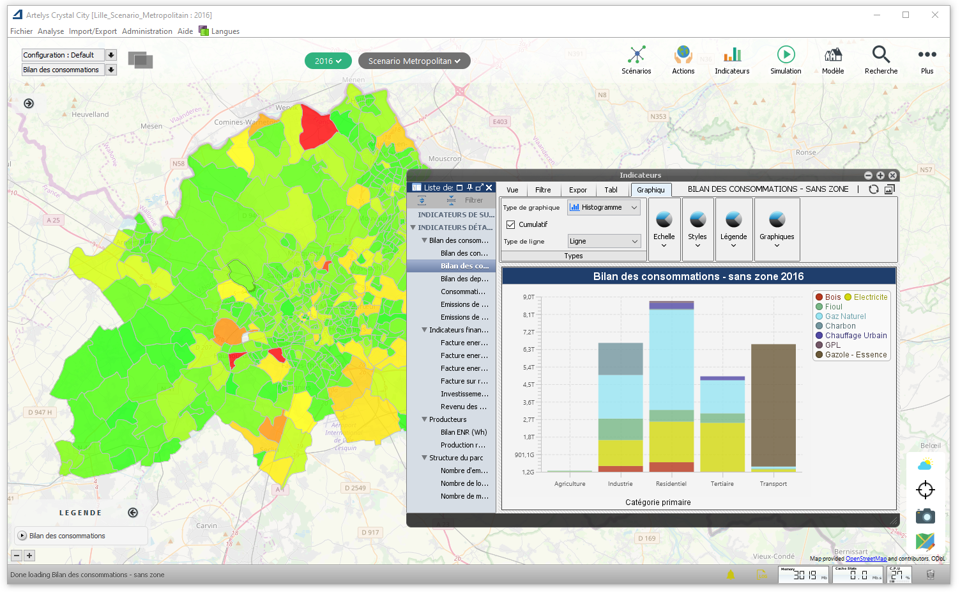Image resolution: width=960 pixels, height=592 pixels.
Task: Toggle the Cumulatif checkbox
Action: point(511,225)
